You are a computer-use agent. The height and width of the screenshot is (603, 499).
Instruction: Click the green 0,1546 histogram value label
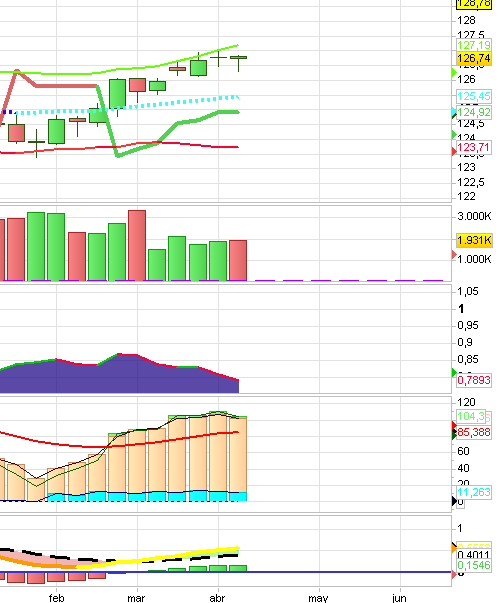474,565
